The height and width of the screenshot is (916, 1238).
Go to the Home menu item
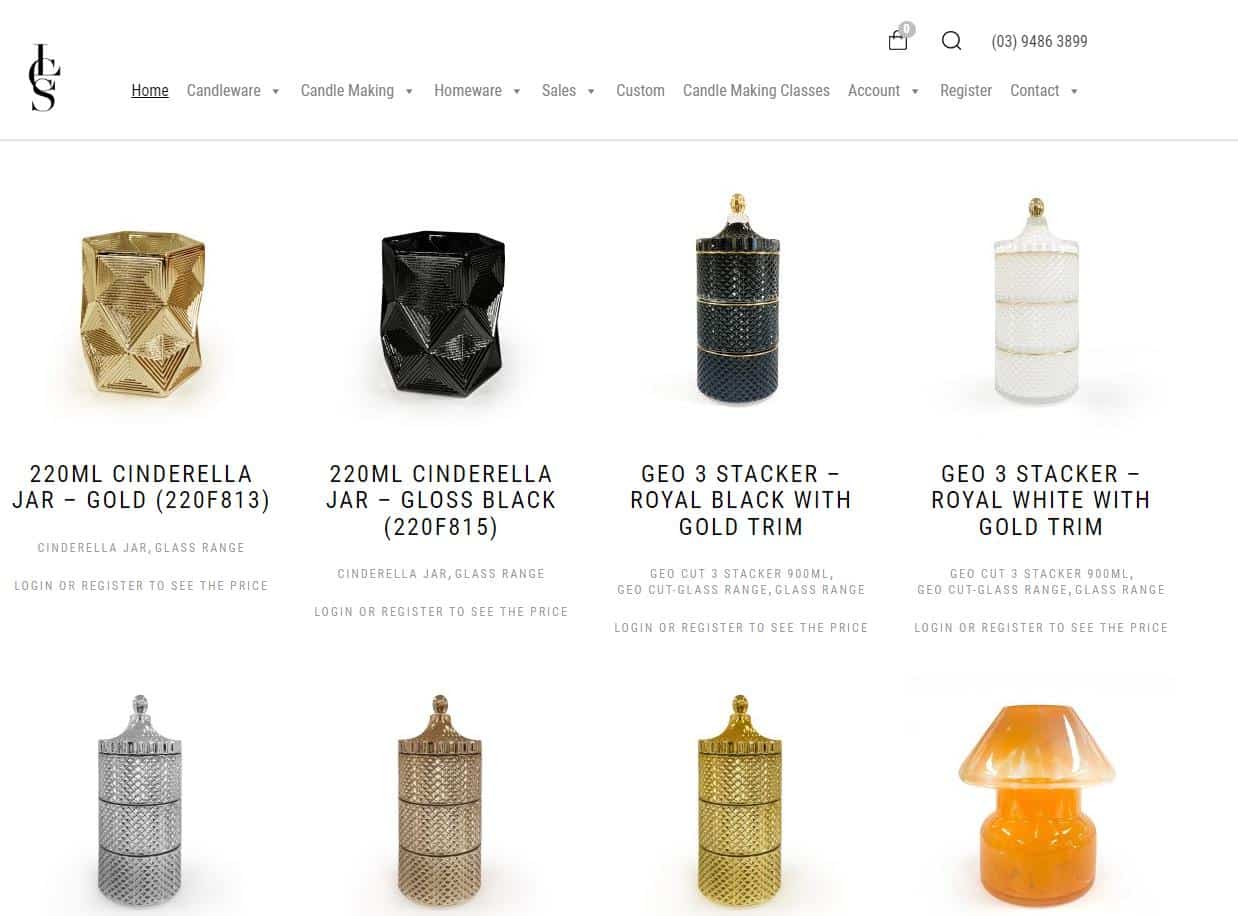pyautogui.click(x=150, y=90)
